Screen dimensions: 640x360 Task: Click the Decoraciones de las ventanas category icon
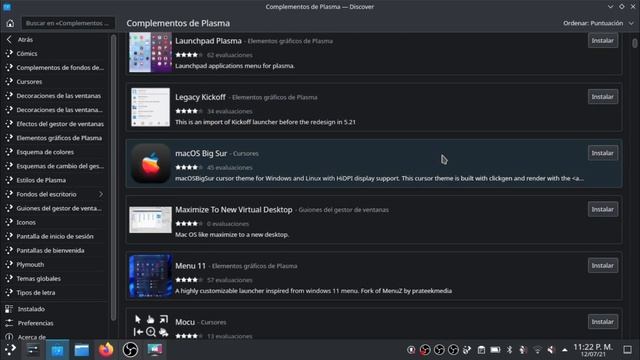point(9,96)
